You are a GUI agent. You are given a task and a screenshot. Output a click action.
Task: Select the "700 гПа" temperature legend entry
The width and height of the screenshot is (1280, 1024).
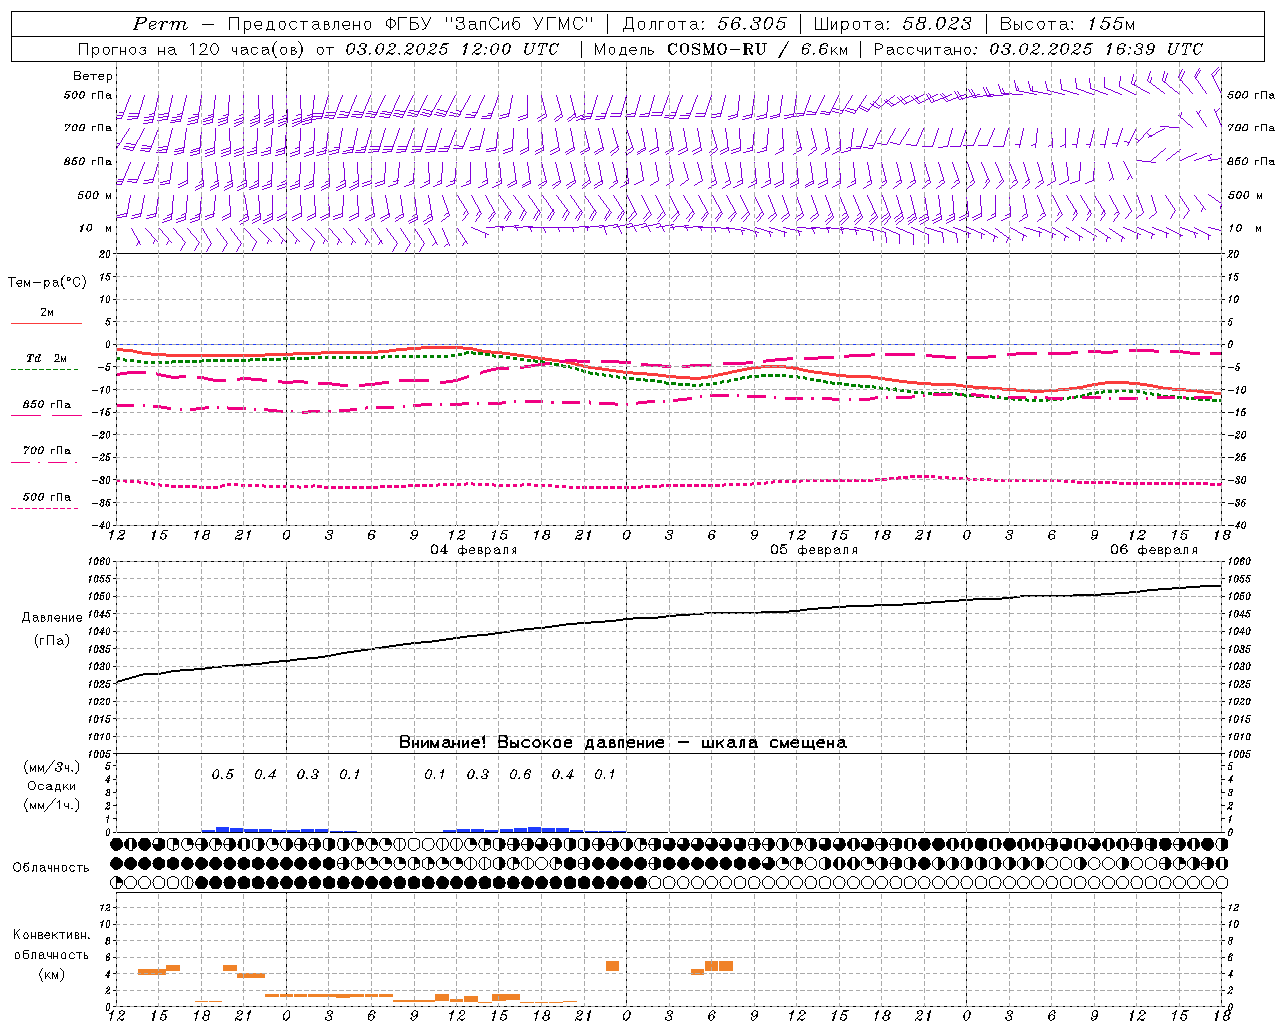coord(47,450)
